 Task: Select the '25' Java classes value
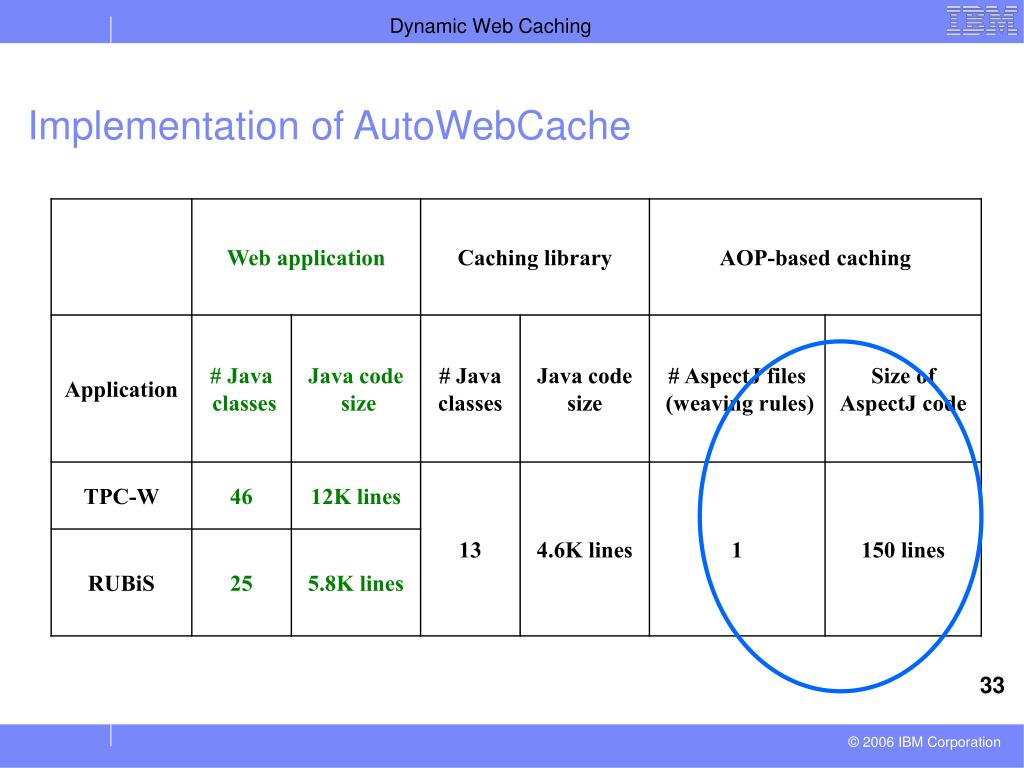(241, 583)
